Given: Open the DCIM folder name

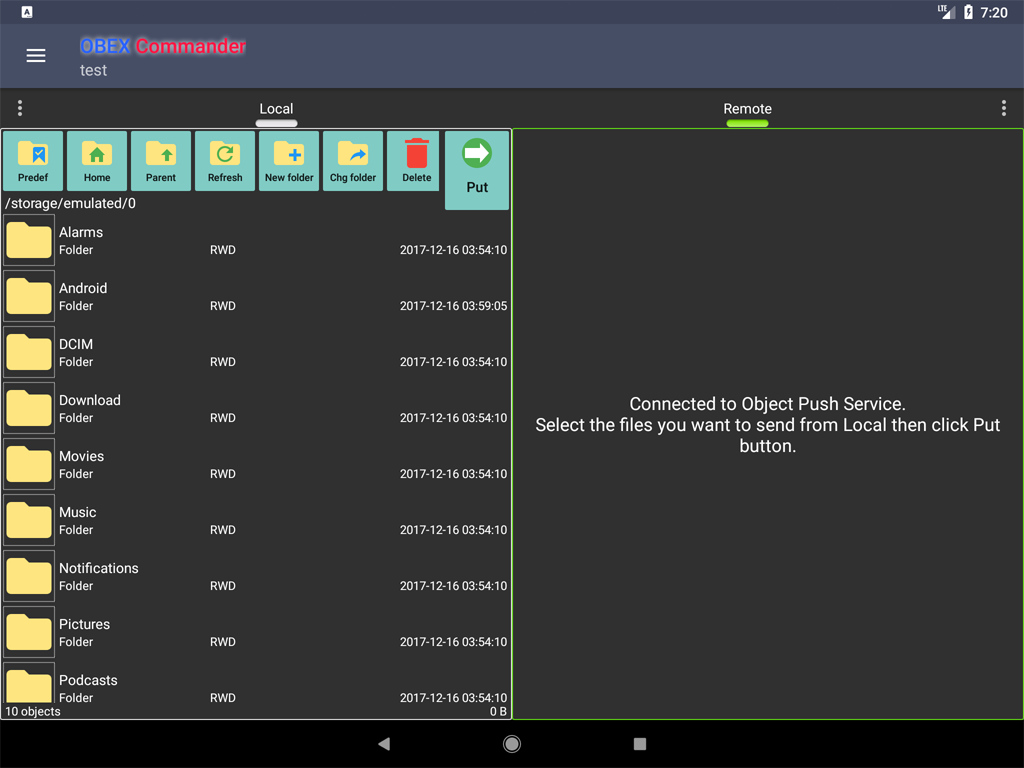Looking at the screenshot, I should click(76, 344).
